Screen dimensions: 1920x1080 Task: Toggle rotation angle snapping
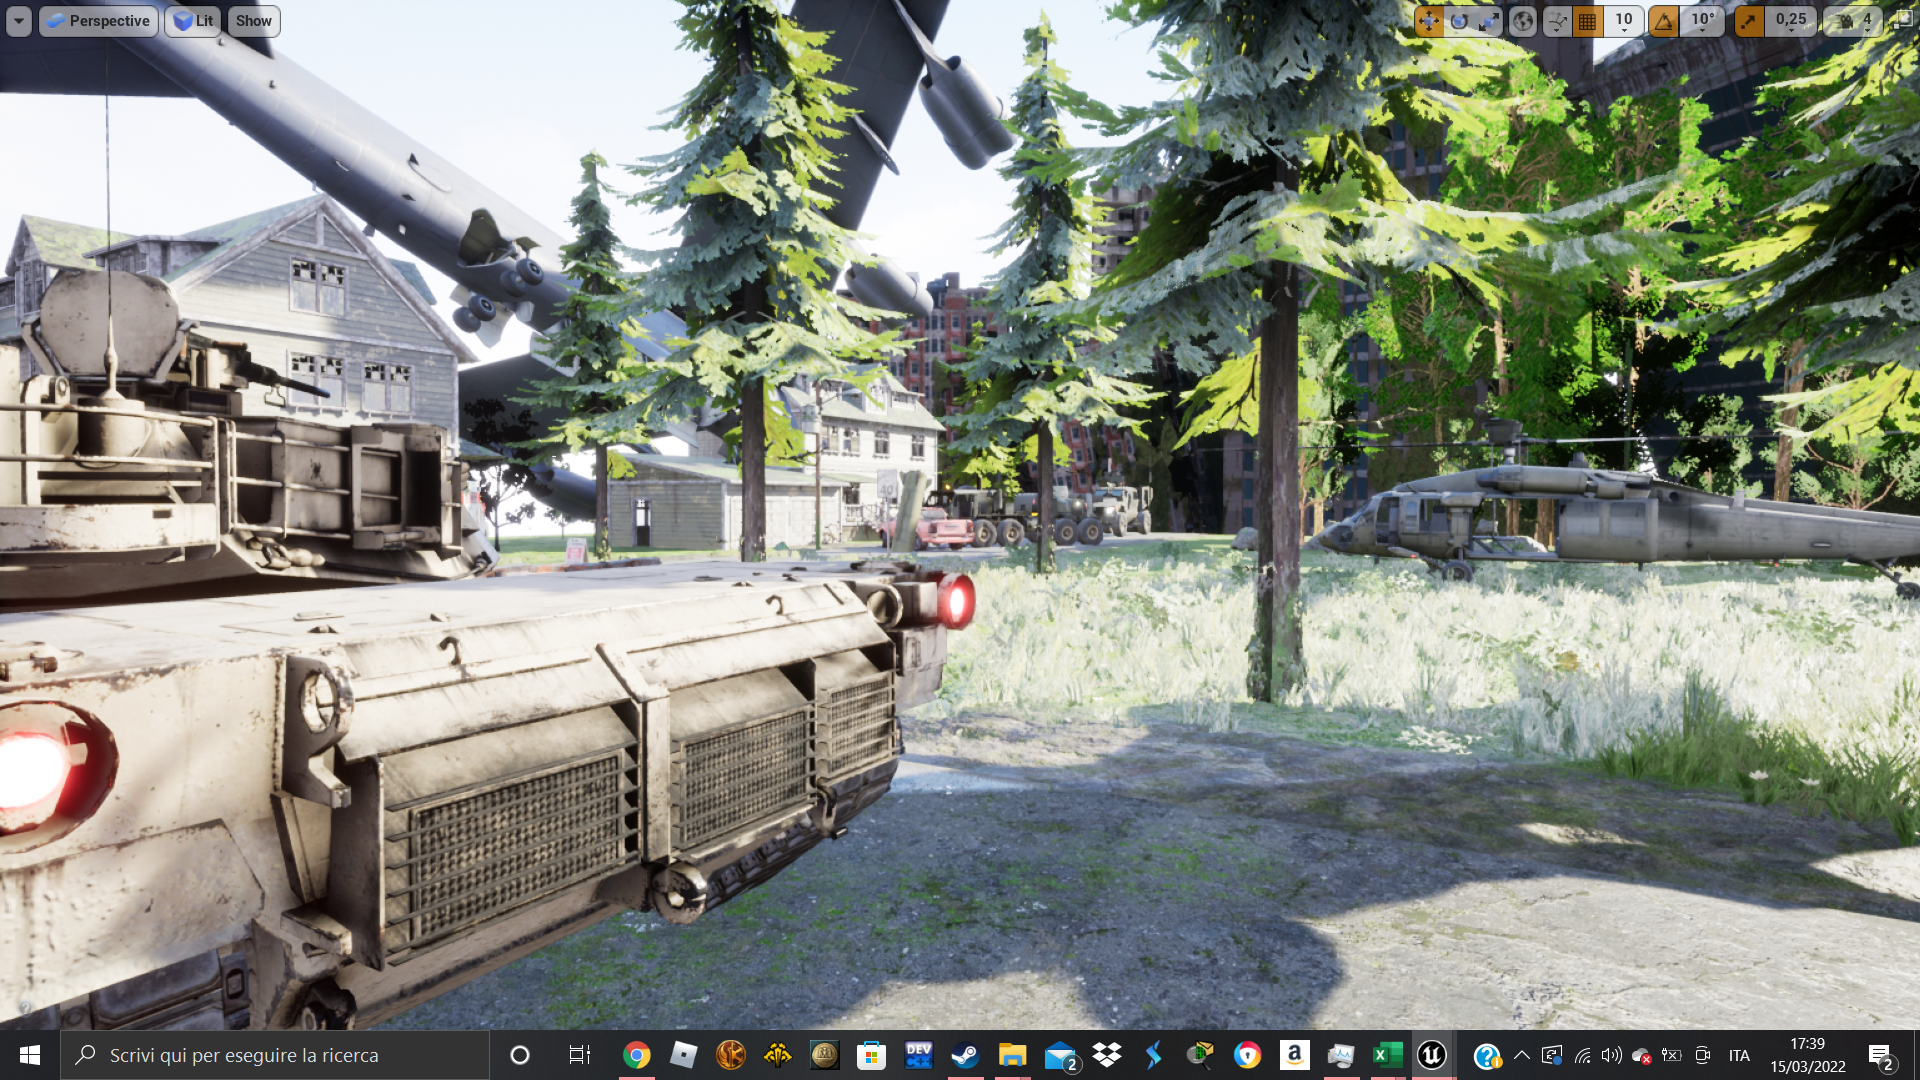1664,21
